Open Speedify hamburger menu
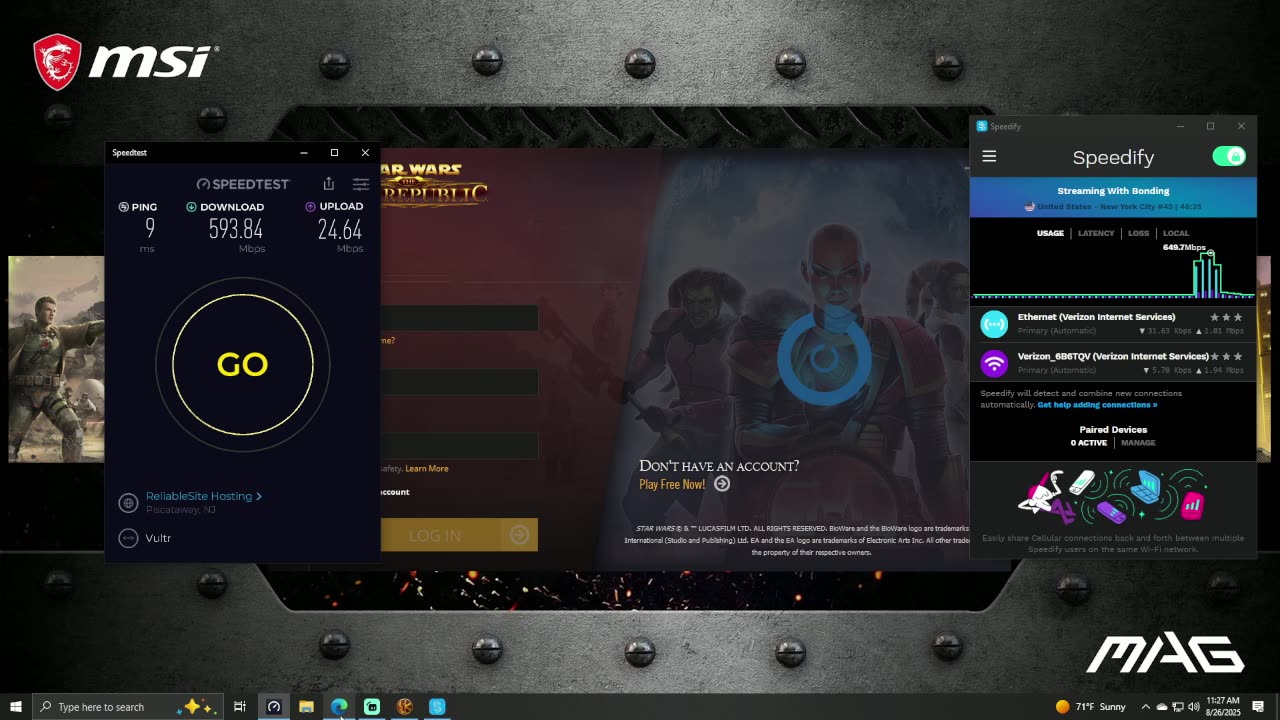This screenshot has width=1280, height=720. [x=989, y=157]
